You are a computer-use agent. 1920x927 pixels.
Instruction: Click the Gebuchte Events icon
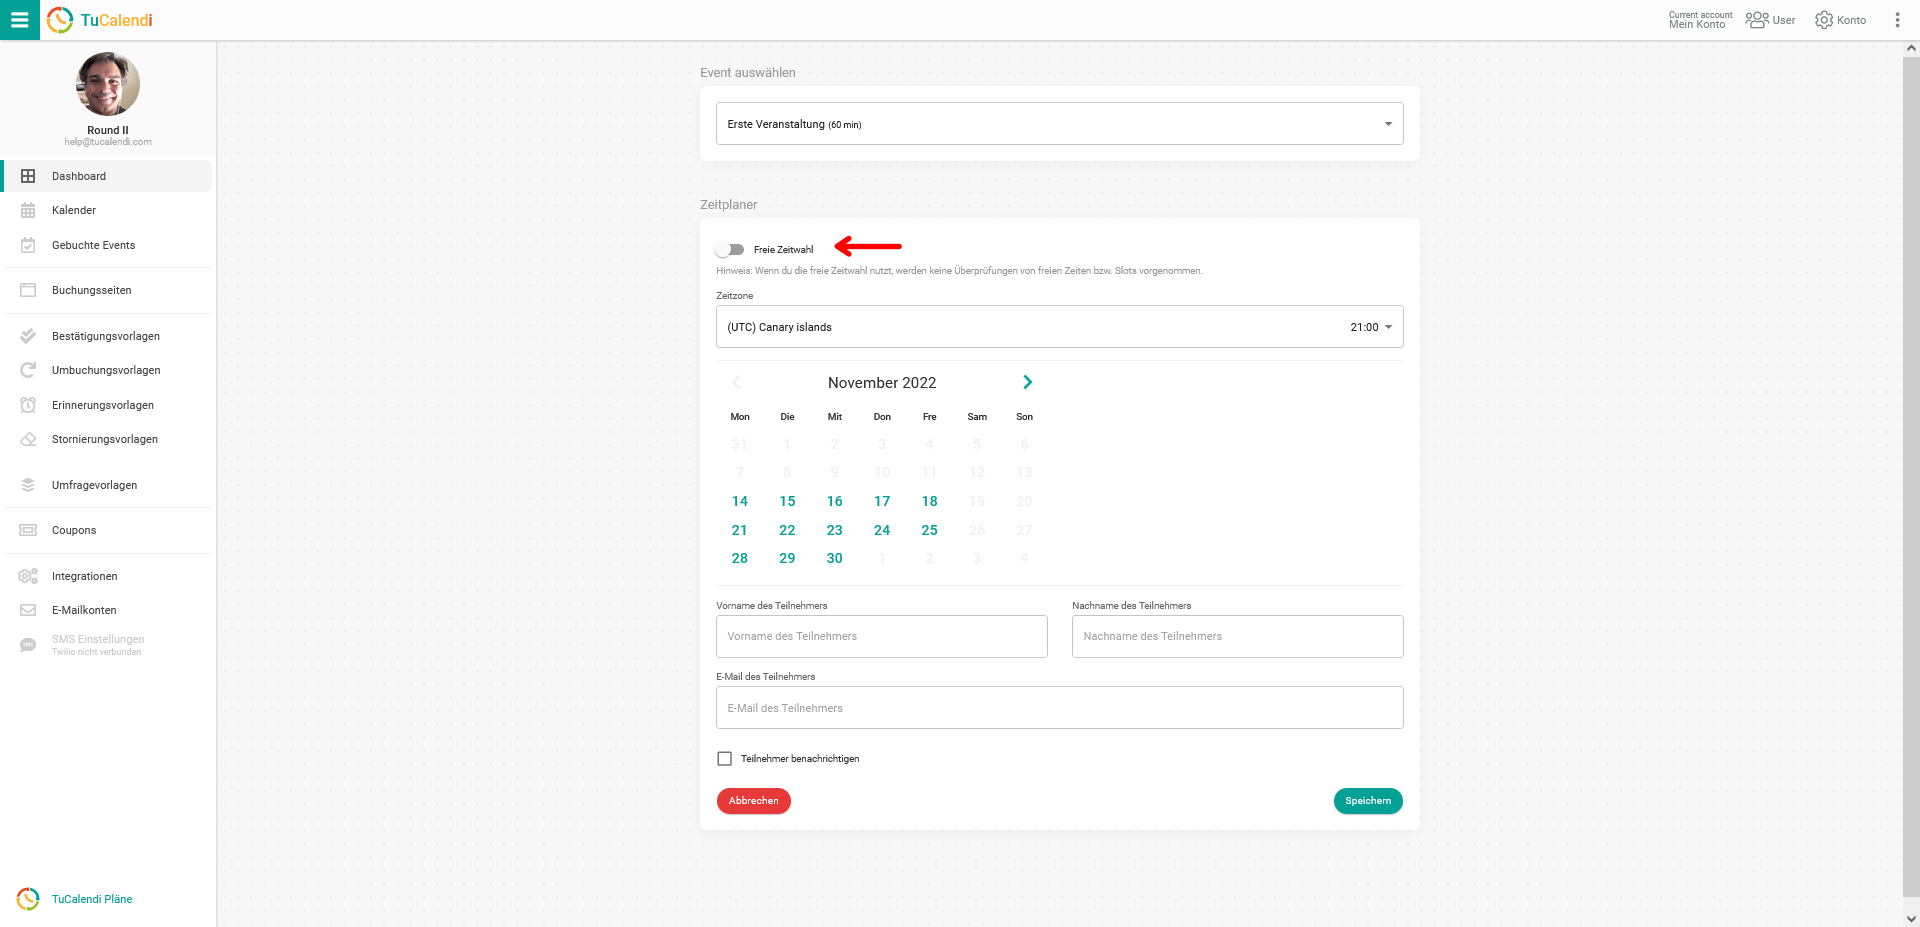28,245
